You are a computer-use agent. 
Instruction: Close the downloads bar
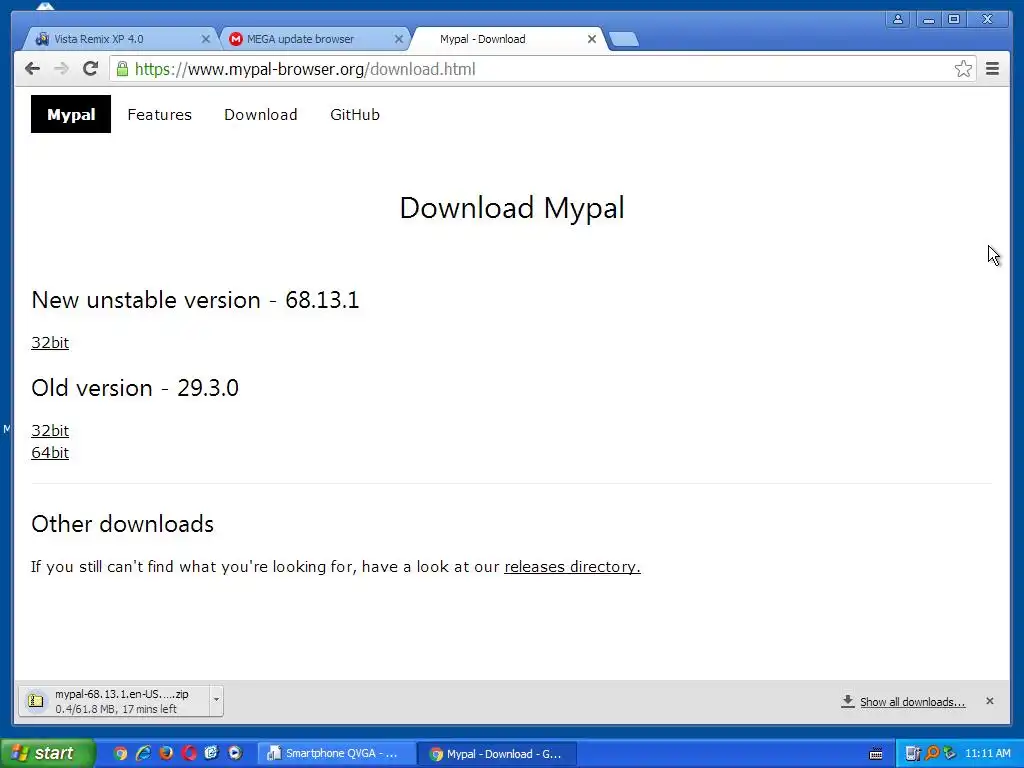click(x=989, y=701)
